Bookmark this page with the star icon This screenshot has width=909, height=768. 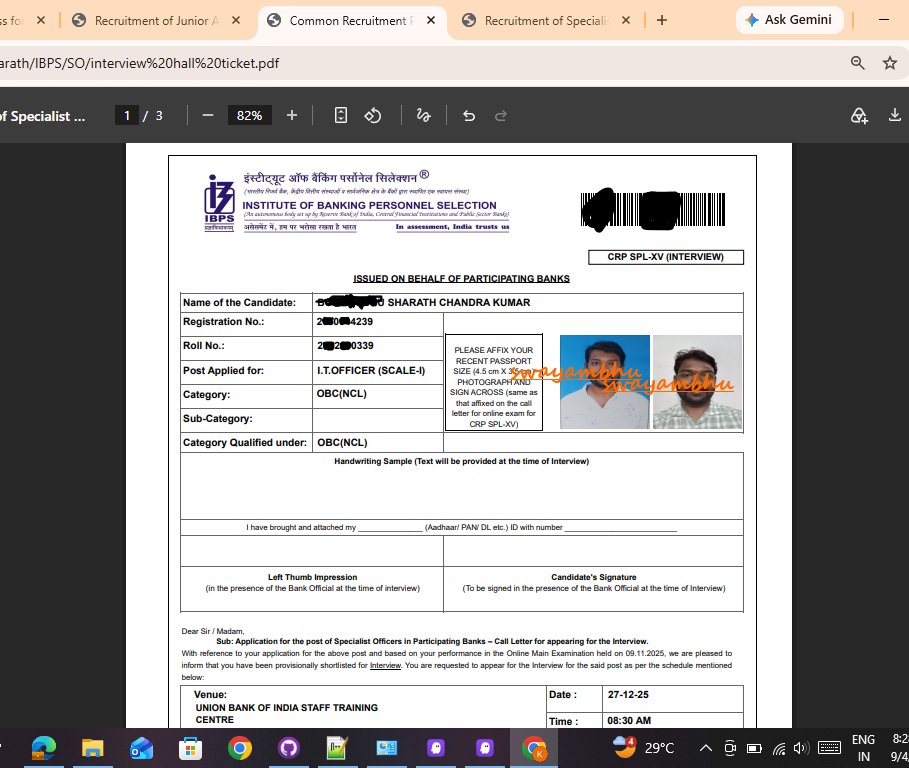pyautogui.click(x=890, y=63)
